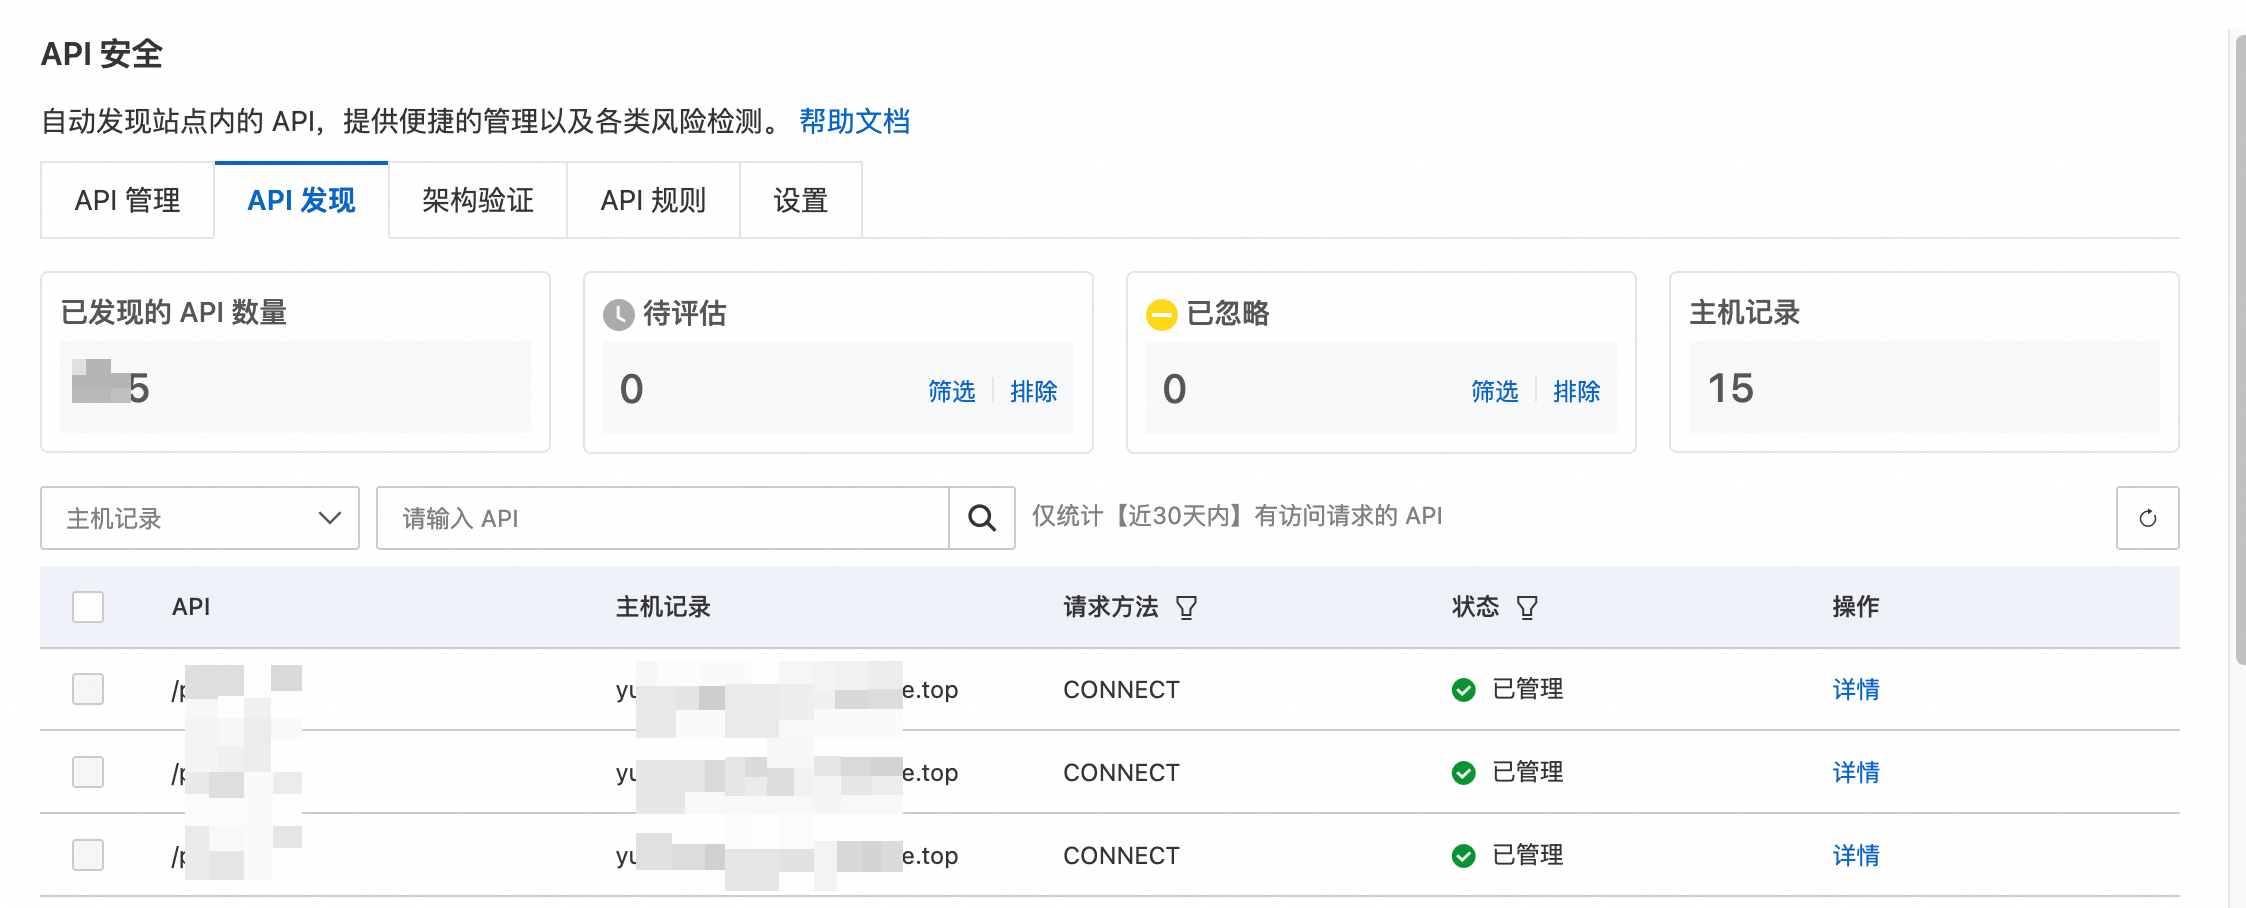
Task: Check the second API row checkbox
Action: click(x=88, y=772)
